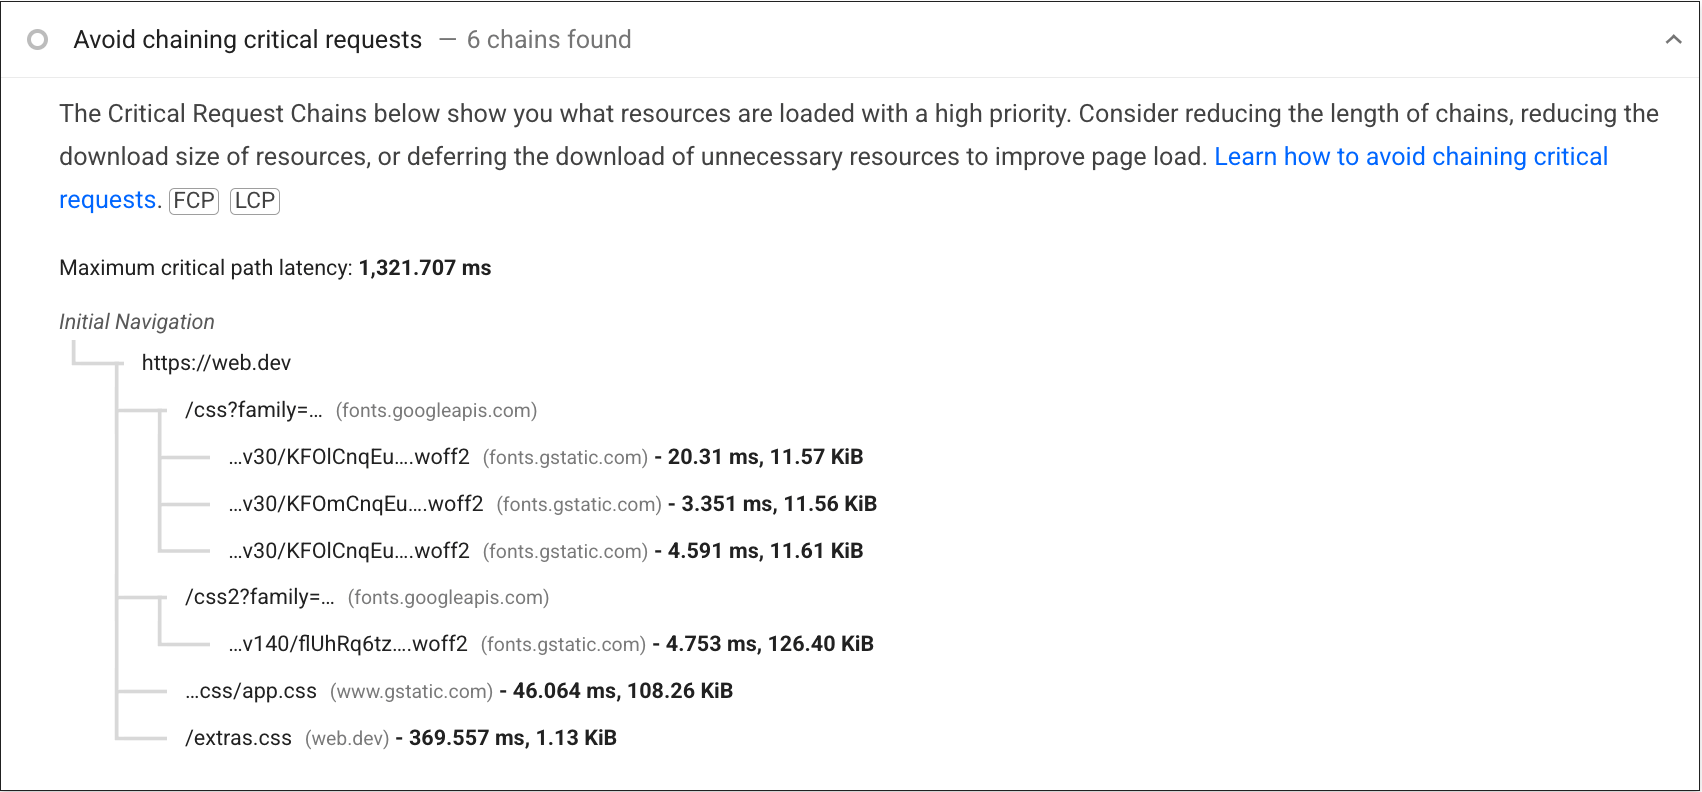Click the Maximum critical path latency value
Screen dimensions: 1702x792
pyautogui.click(x=425, y=267)
